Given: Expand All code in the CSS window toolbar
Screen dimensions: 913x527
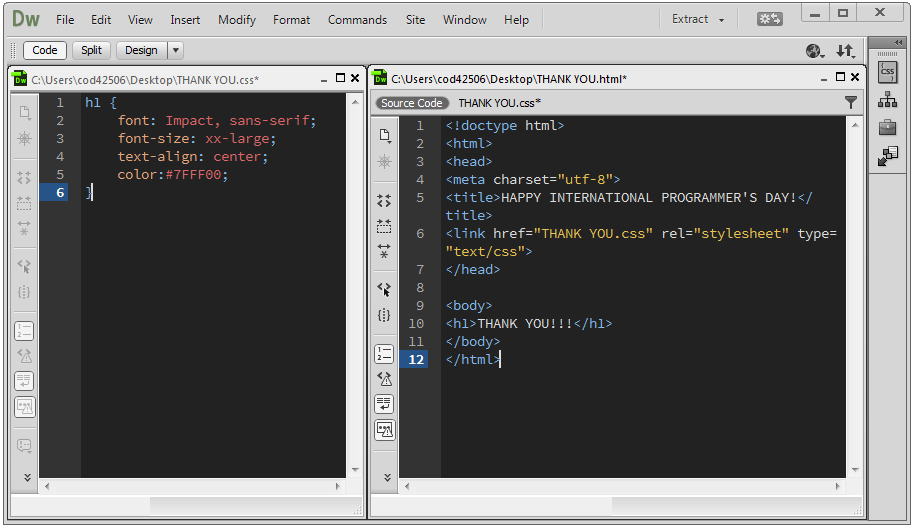Looking at the screenshot, I should (x=24, y=228).
